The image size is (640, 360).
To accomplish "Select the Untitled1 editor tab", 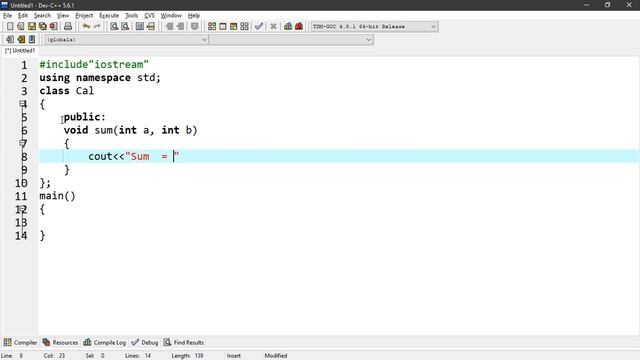I will tap(20, 51).
